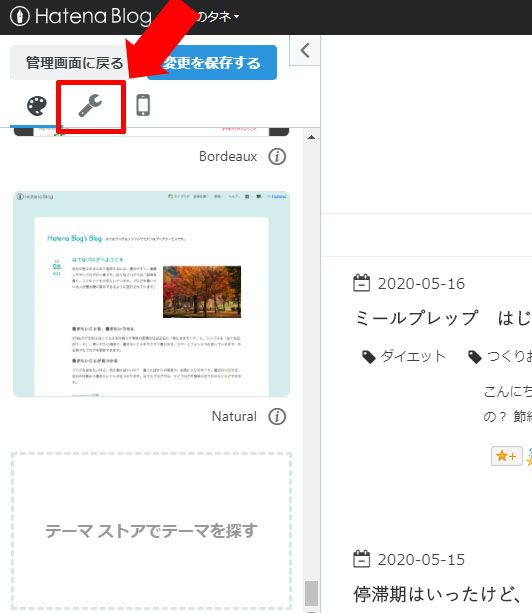Open the wrench customize tab
532x613 pixels.
90,106
